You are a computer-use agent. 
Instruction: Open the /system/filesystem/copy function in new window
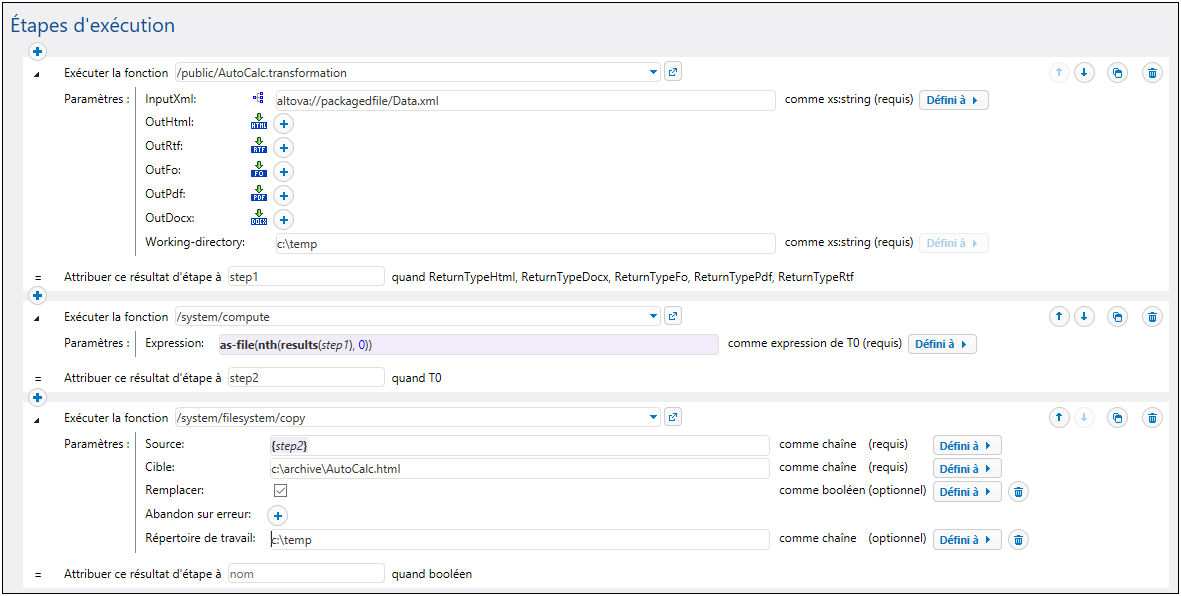point(673,417)
